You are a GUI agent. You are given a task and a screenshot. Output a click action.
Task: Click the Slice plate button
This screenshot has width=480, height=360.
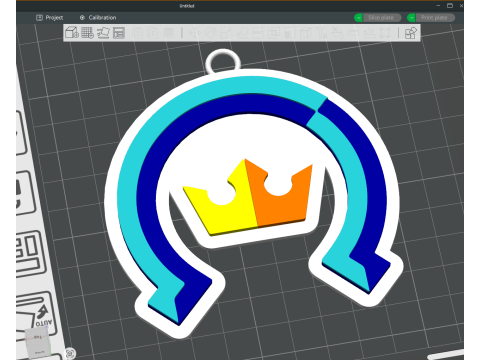[381, 18]
